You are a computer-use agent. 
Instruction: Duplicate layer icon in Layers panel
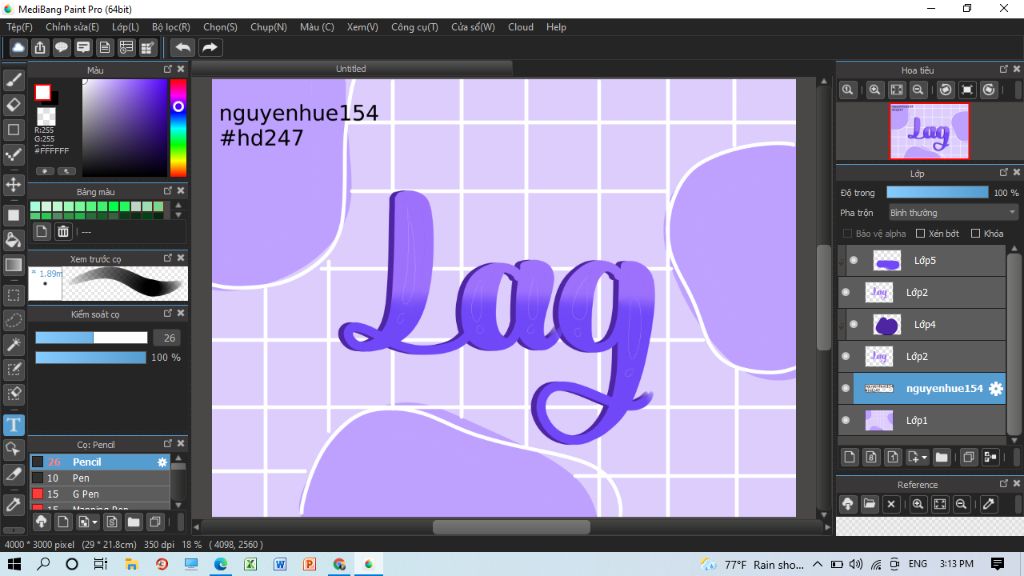click(x=968, y=457)
